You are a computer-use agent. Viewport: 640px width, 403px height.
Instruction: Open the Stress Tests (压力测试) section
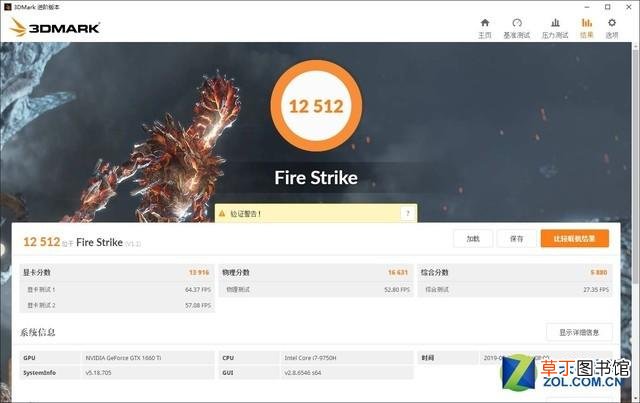coord(555,28)
